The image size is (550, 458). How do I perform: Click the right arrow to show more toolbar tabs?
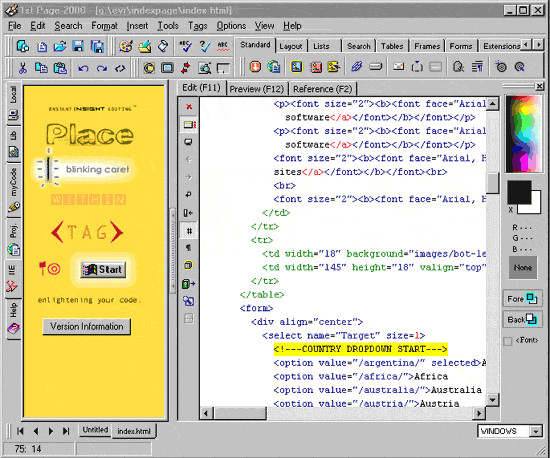tap(538, 44)
